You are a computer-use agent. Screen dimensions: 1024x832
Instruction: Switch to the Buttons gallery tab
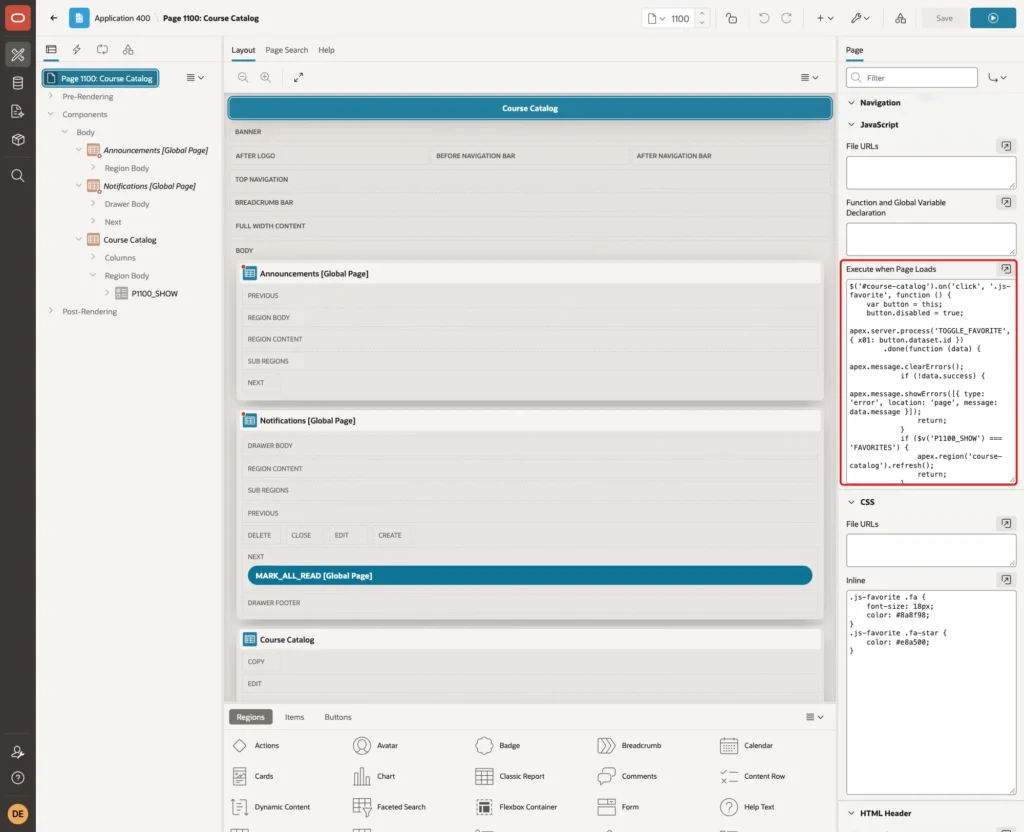pos(338,717)
